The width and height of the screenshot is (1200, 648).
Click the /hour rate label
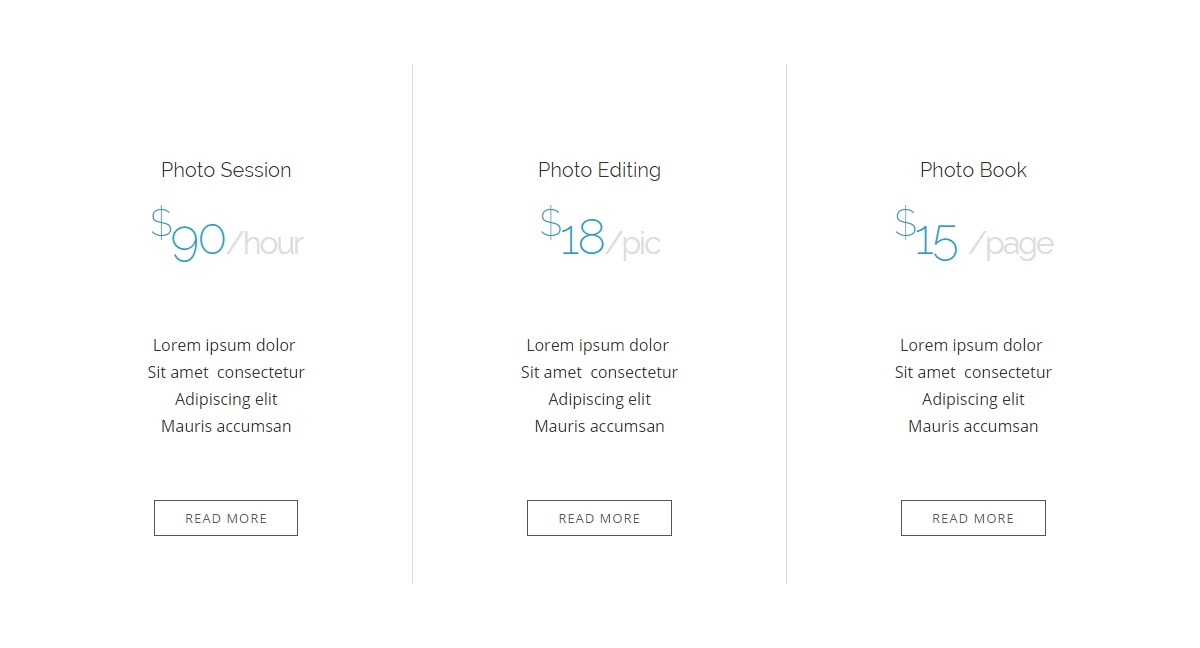(265, 243)
